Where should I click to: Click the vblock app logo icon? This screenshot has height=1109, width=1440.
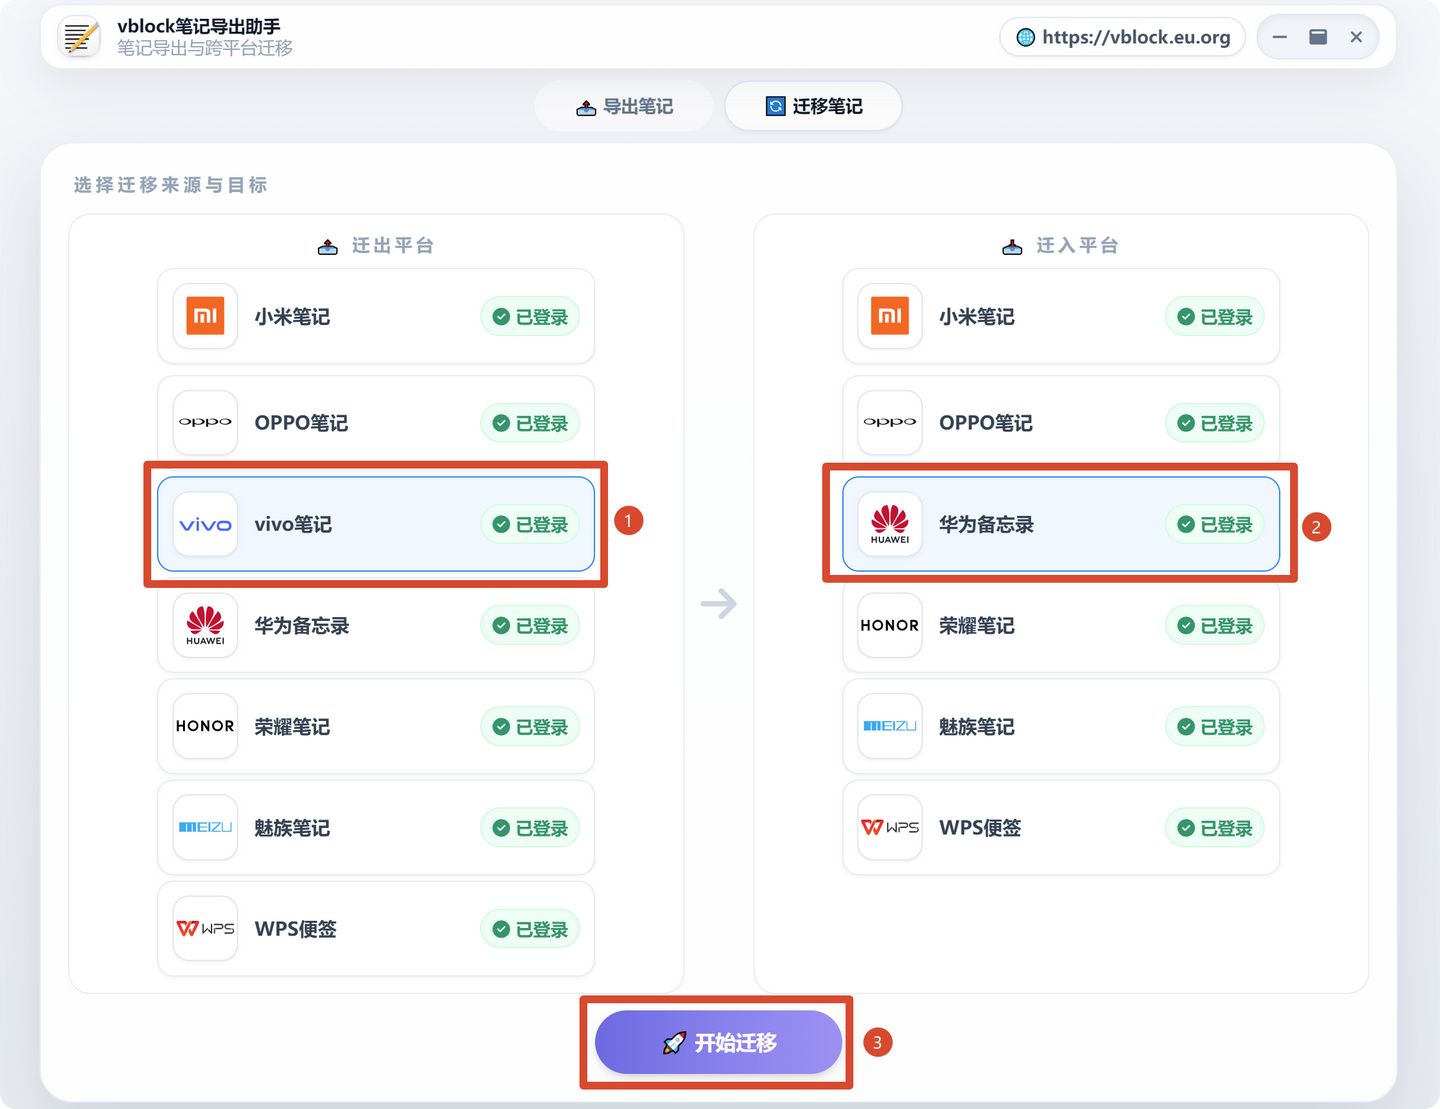click(x=80, y=38)
